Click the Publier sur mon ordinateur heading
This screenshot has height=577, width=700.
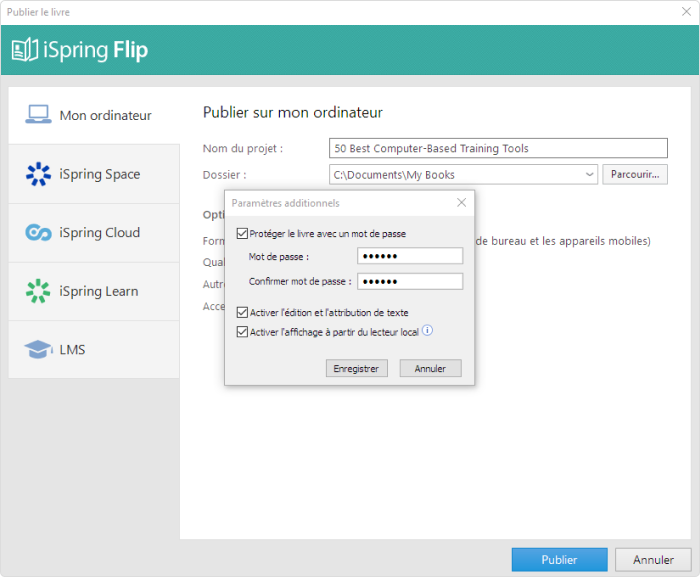pyautogui.click(x=292, y=113)
